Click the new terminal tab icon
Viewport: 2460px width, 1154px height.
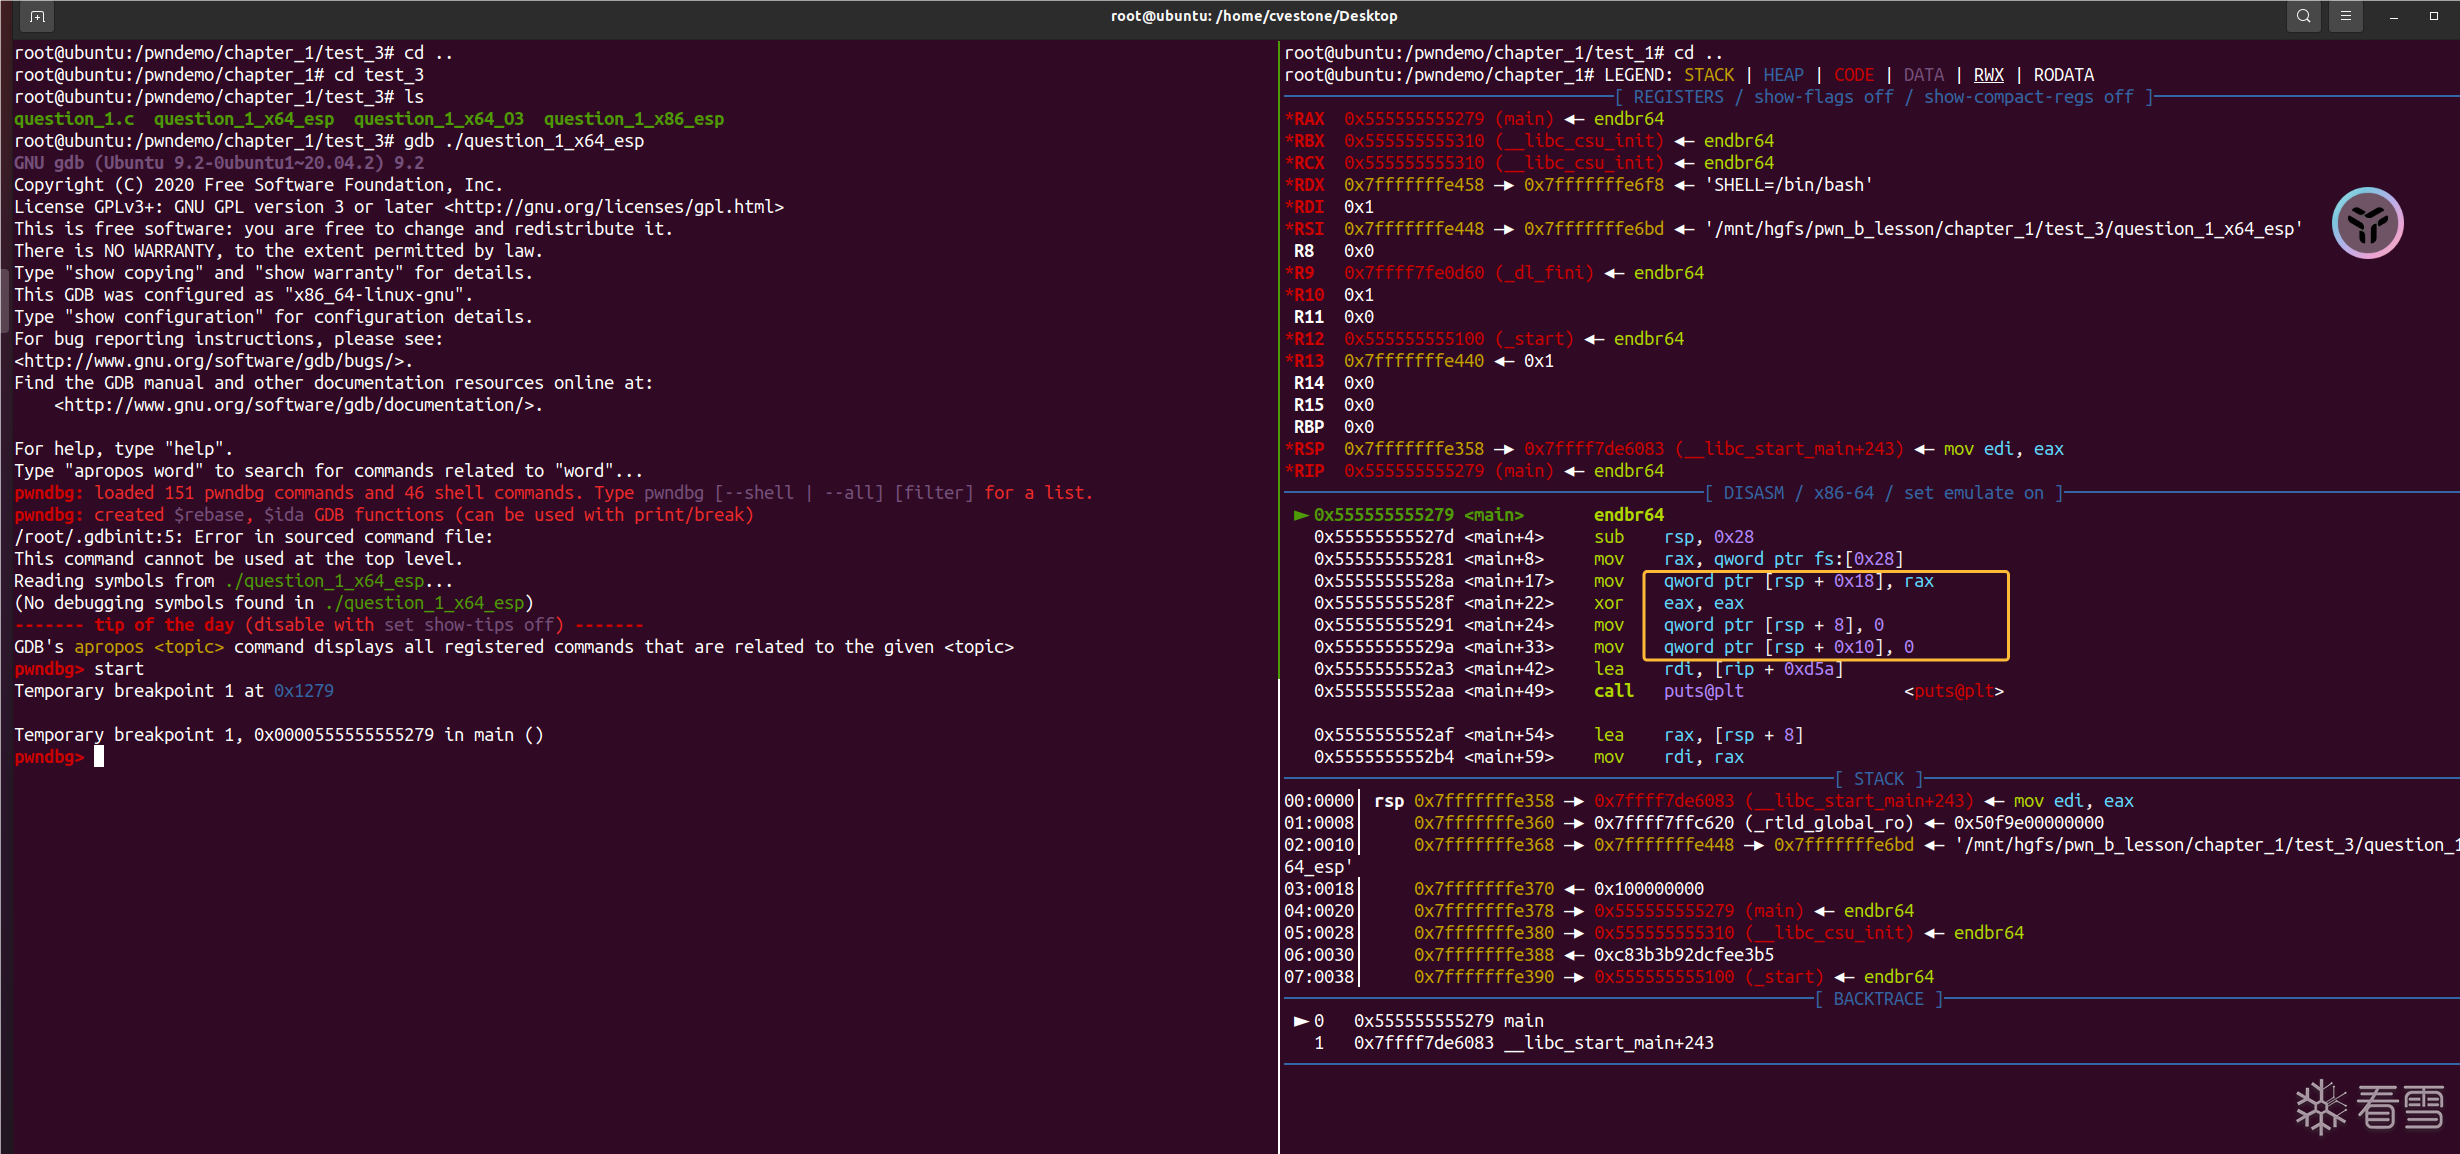tap(37, 16)
